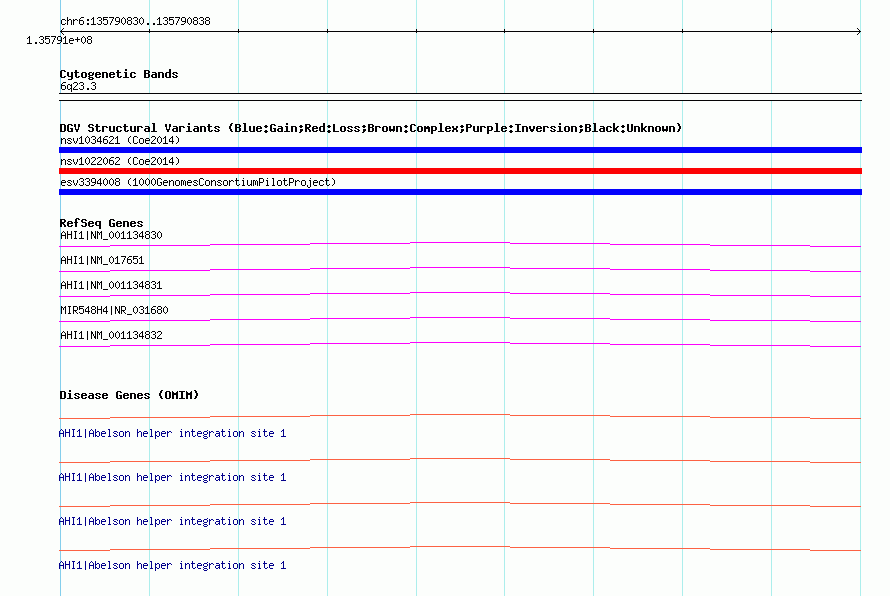Click the chr6:135790830..135790838 coordinate label

click(135, 21)
